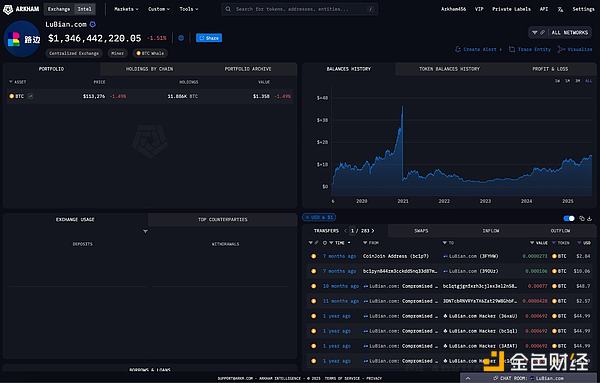Click the verified badge beside LuBian.com
600x383 pixels.
click(x=93, y=24)
